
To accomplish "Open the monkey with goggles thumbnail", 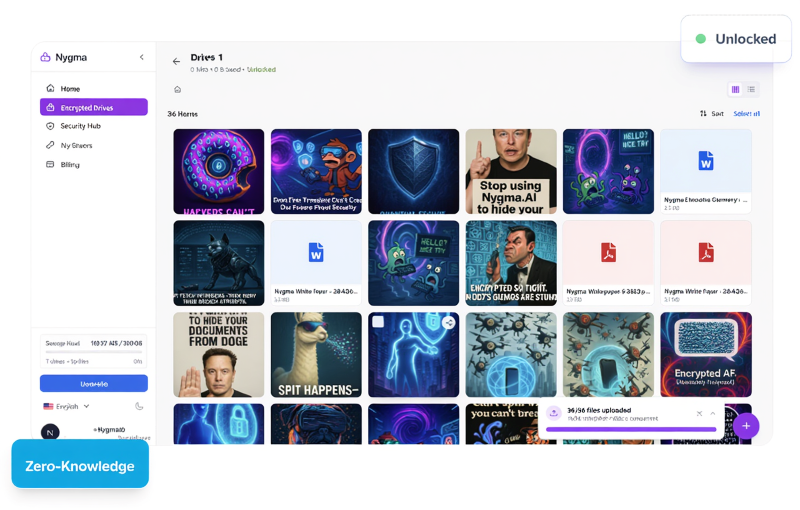I will click(x=316, y=171).
